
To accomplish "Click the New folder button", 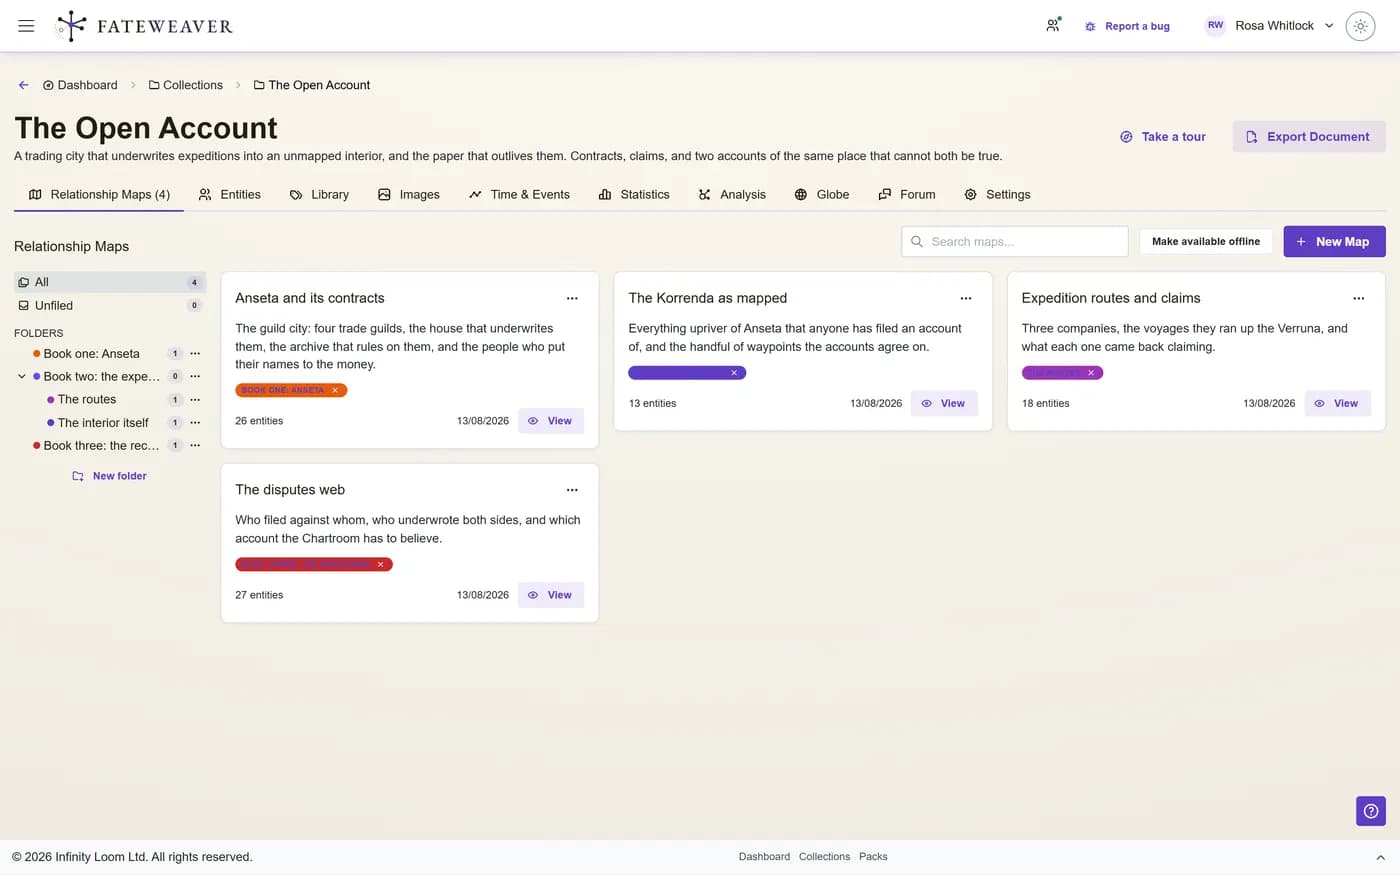I will coord(110,476).
